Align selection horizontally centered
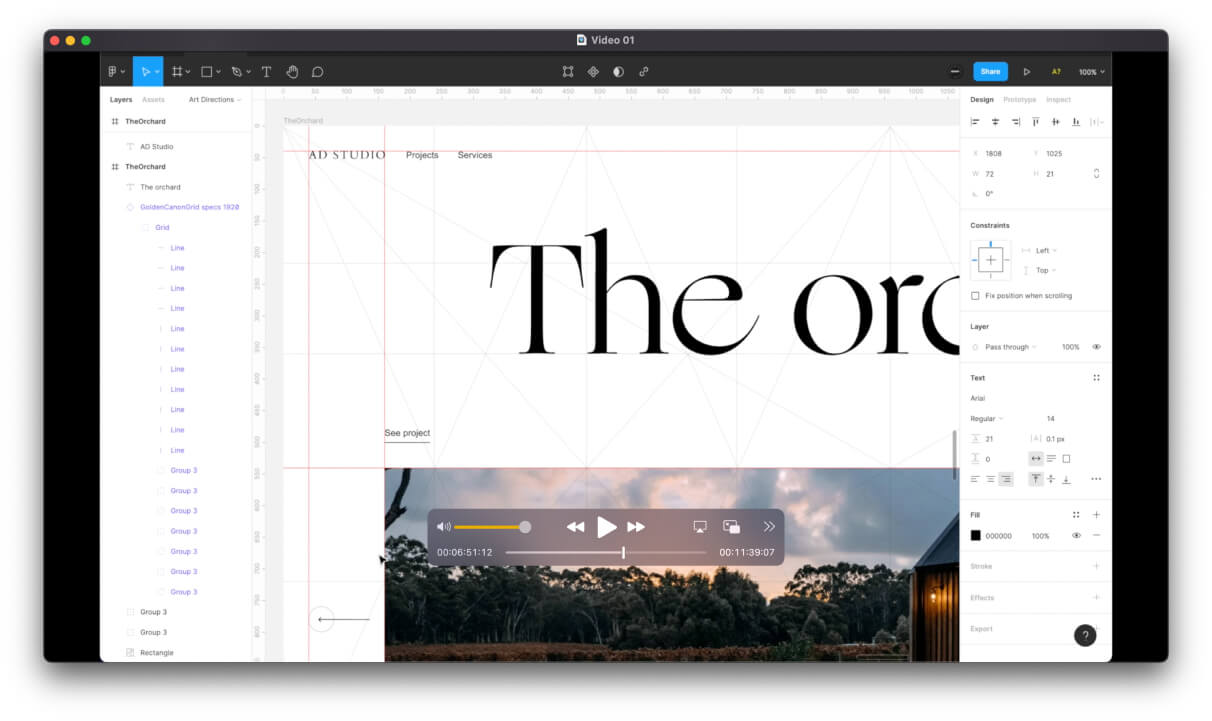 (994, 121)
